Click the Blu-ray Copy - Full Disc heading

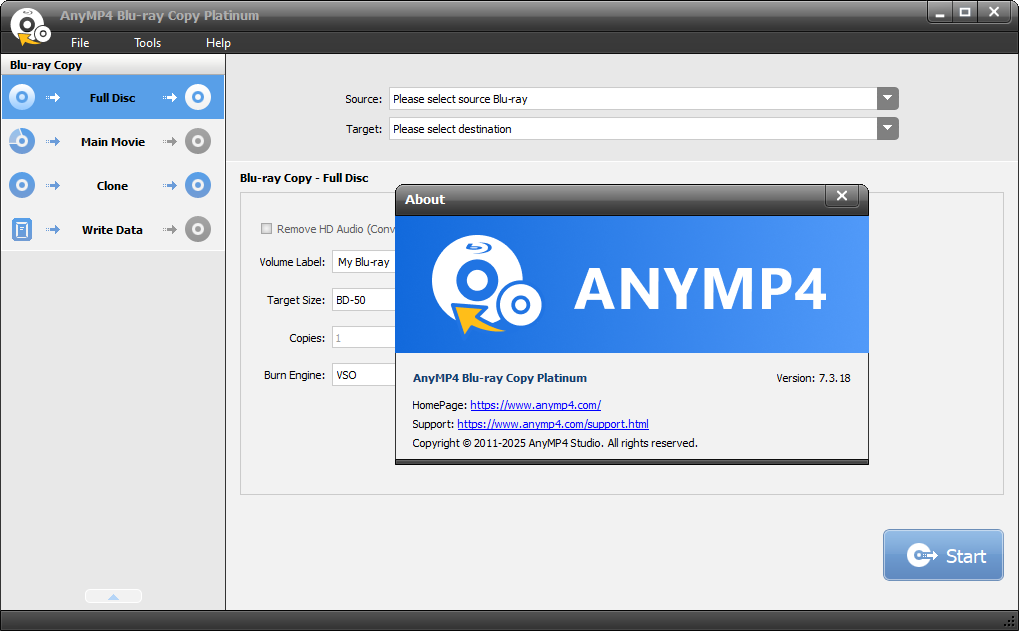(x=304, y=178)
